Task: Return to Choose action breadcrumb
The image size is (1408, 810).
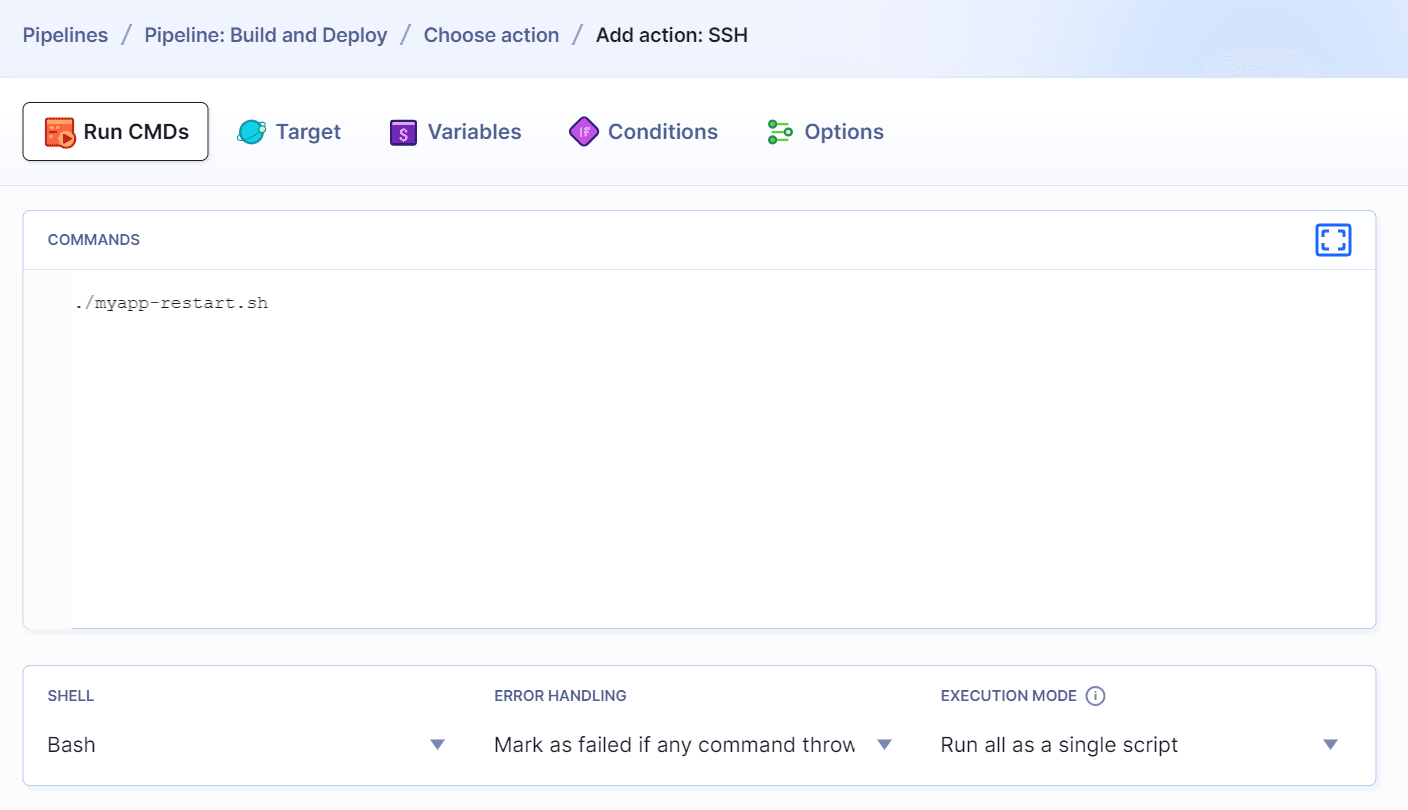Action: point(491,34)
